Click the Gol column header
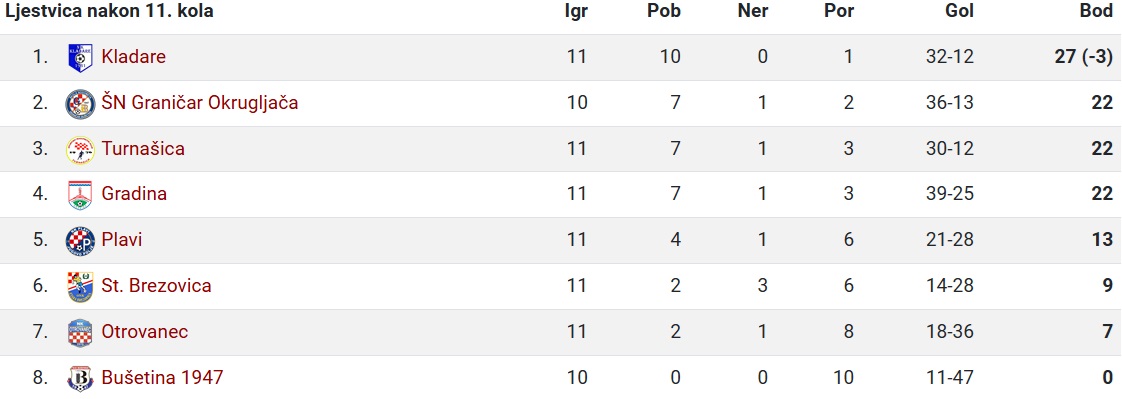 point(960,12)
